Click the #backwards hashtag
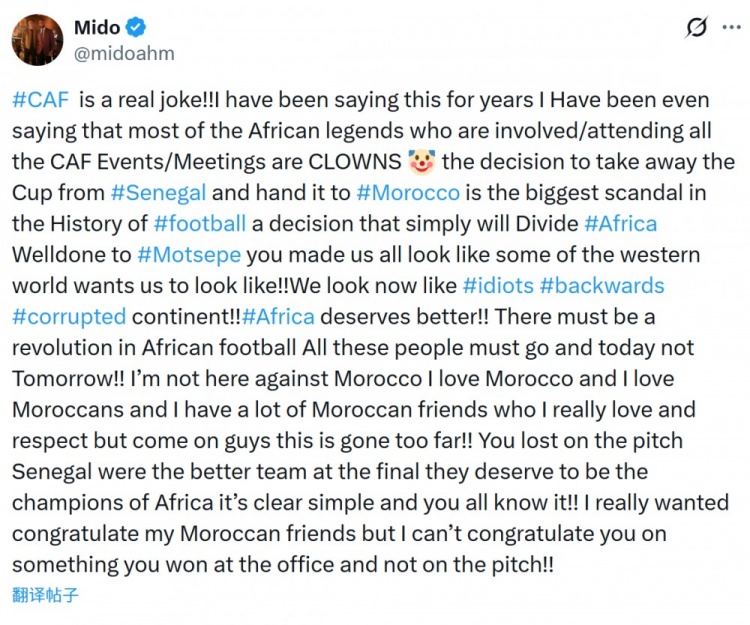The image size is (750, 625). coord(601,285)
